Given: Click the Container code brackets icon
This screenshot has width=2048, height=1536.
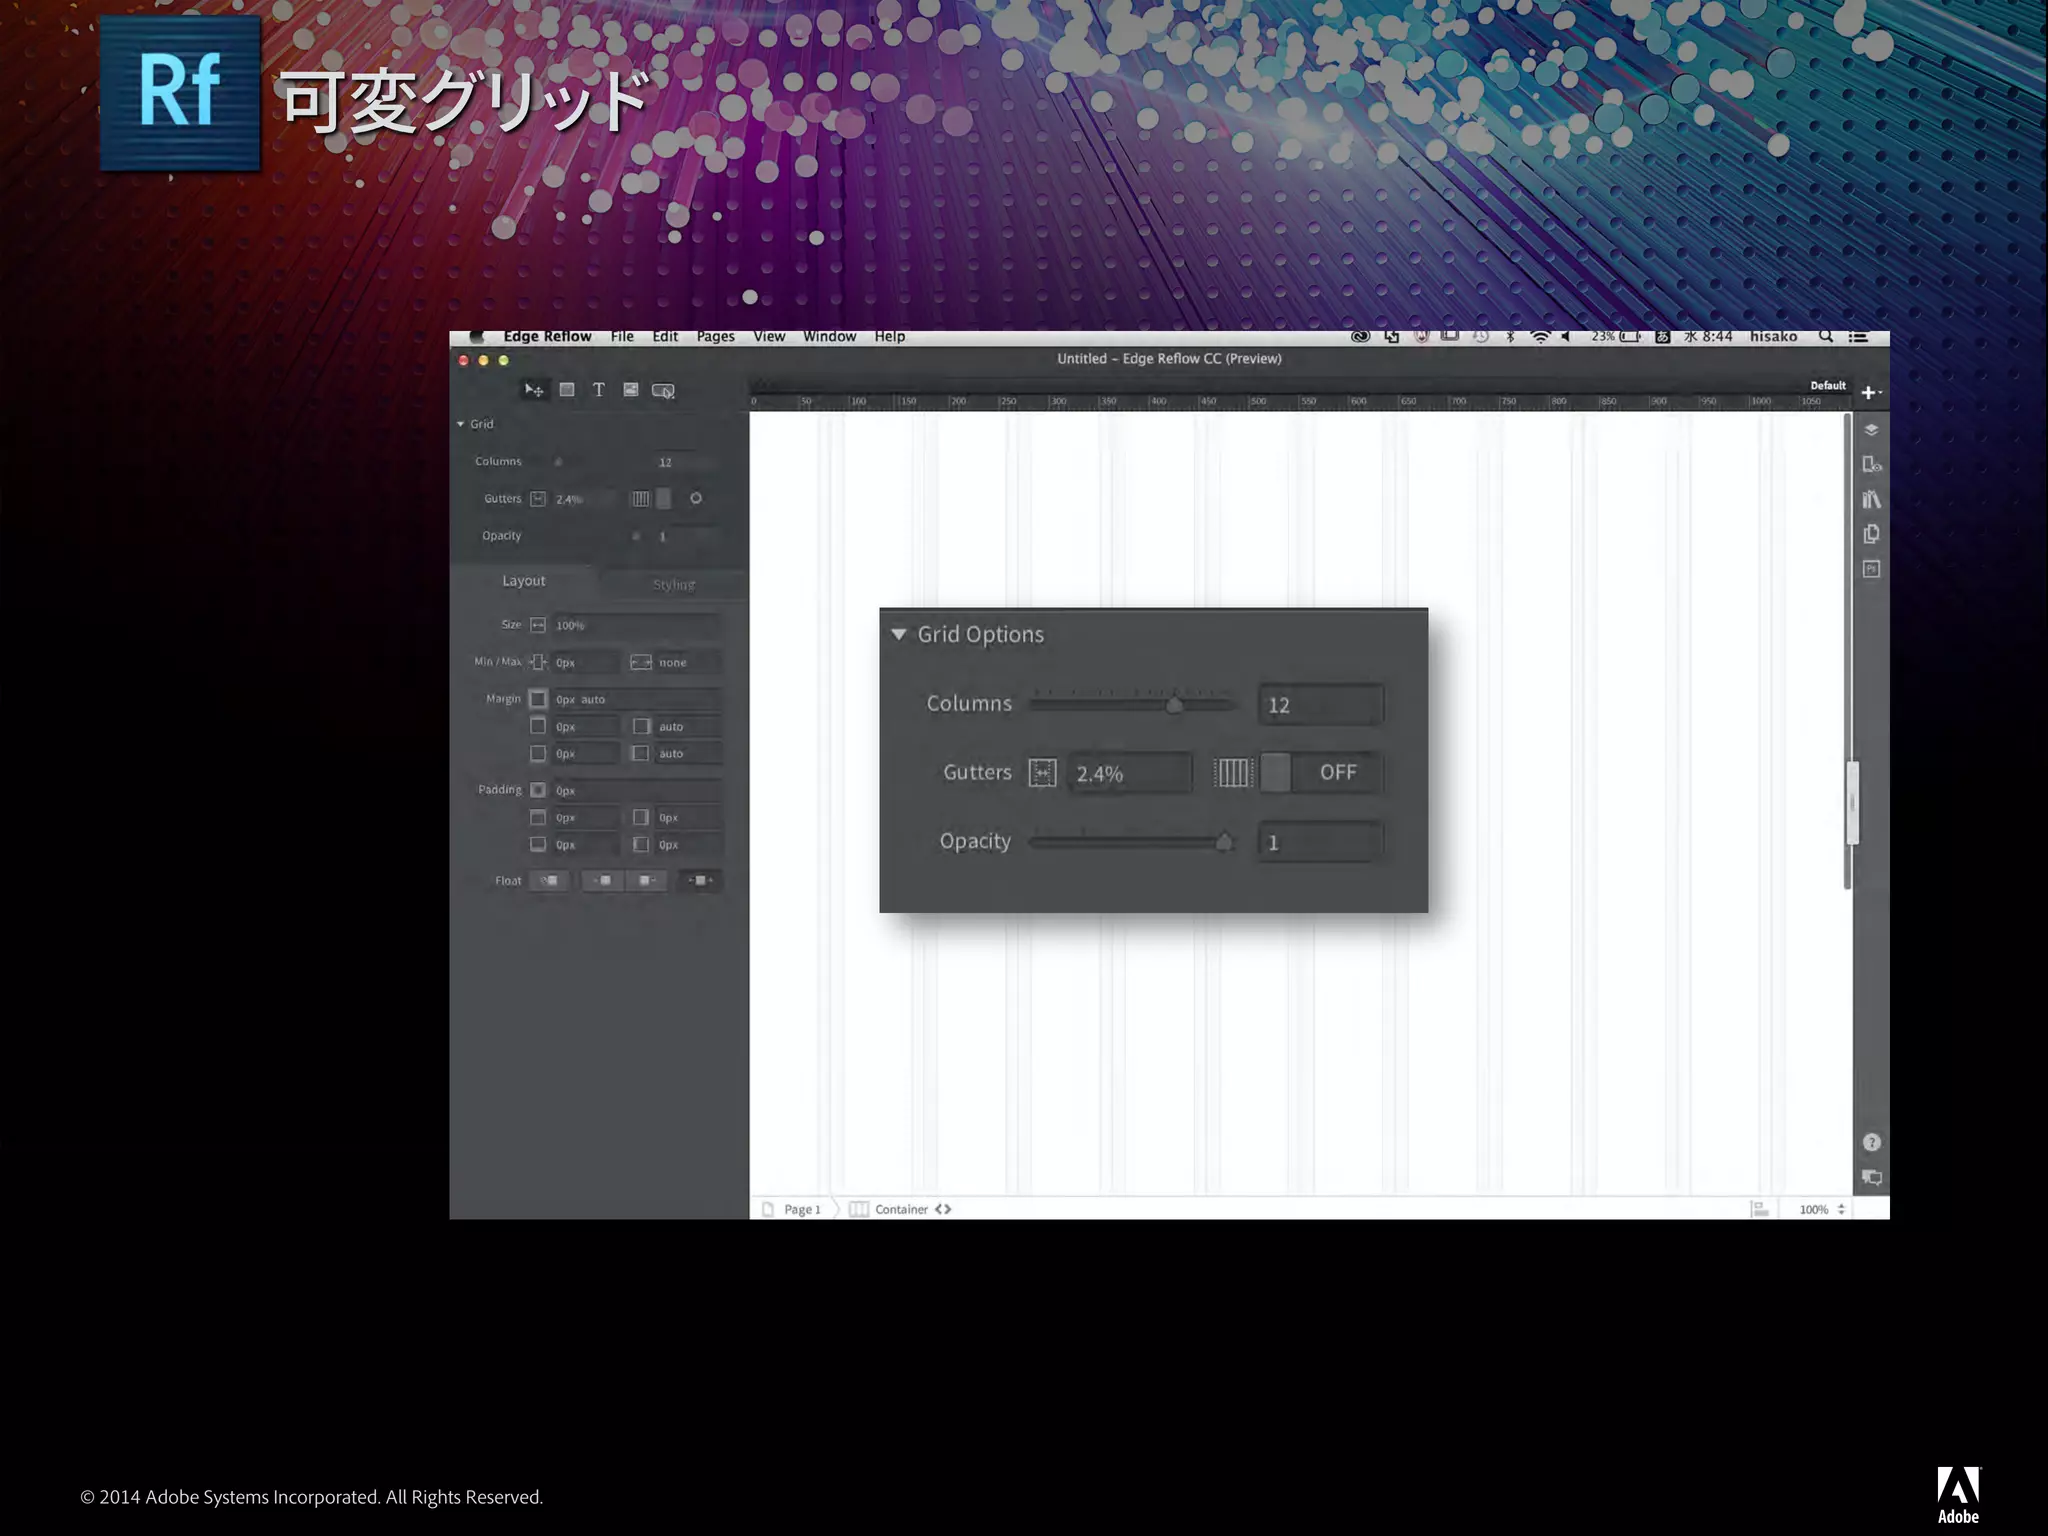Looking at the screenshot, I should [x=943, y=1209].
